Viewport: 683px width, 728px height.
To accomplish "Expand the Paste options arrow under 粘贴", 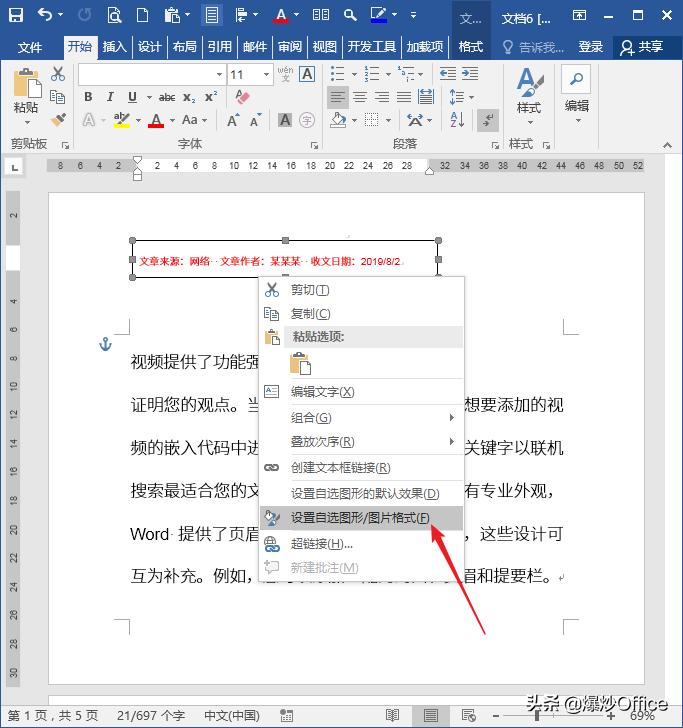I will click(27, 123).
